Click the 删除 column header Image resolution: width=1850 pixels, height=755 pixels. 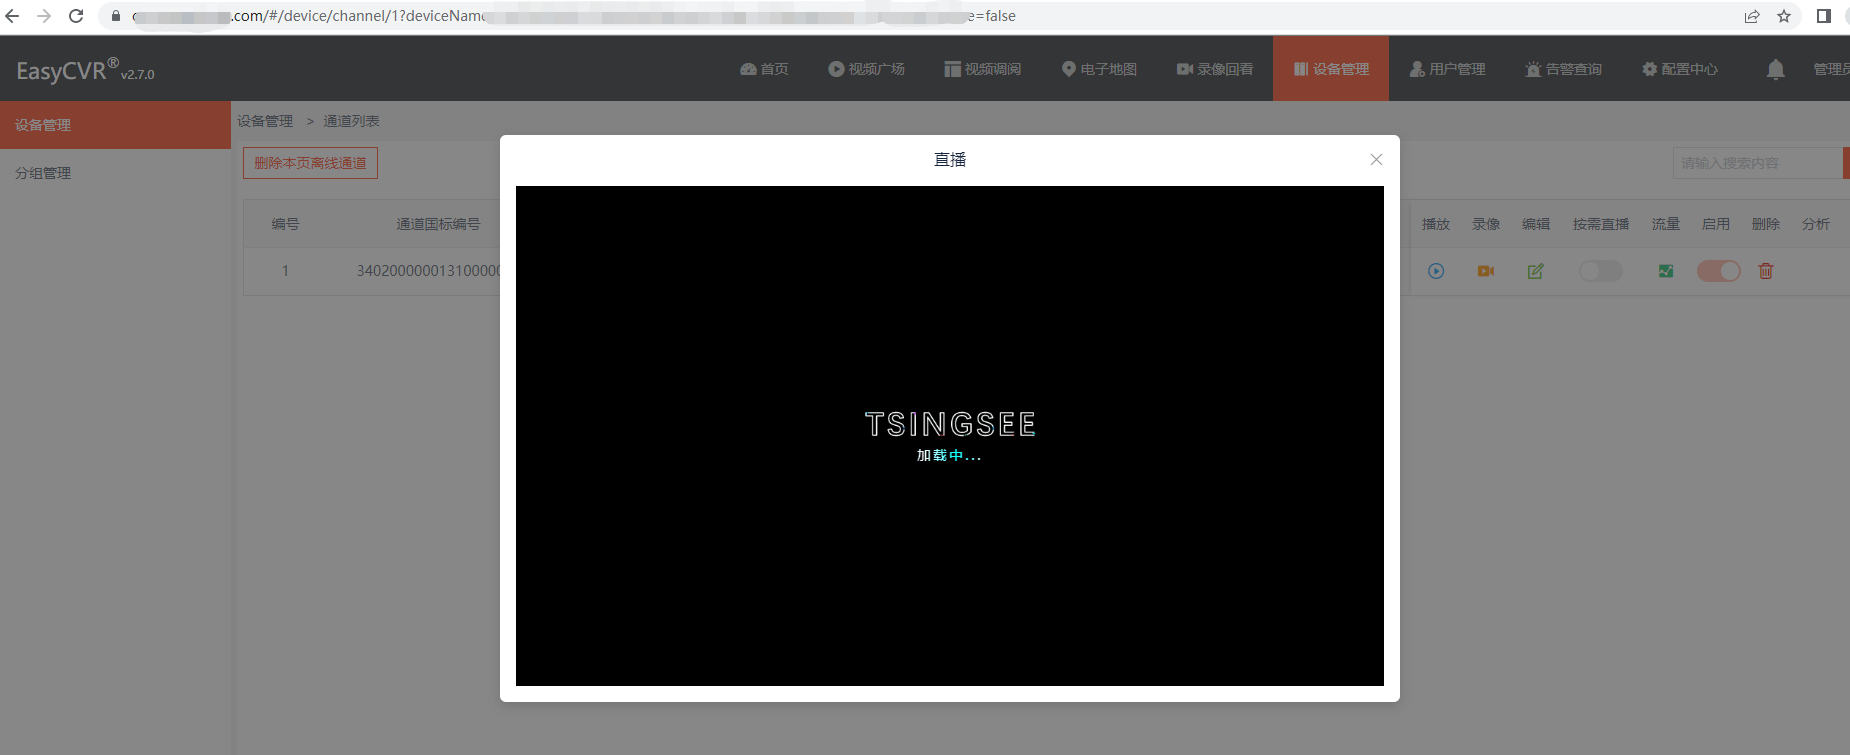coord(1766,224)
